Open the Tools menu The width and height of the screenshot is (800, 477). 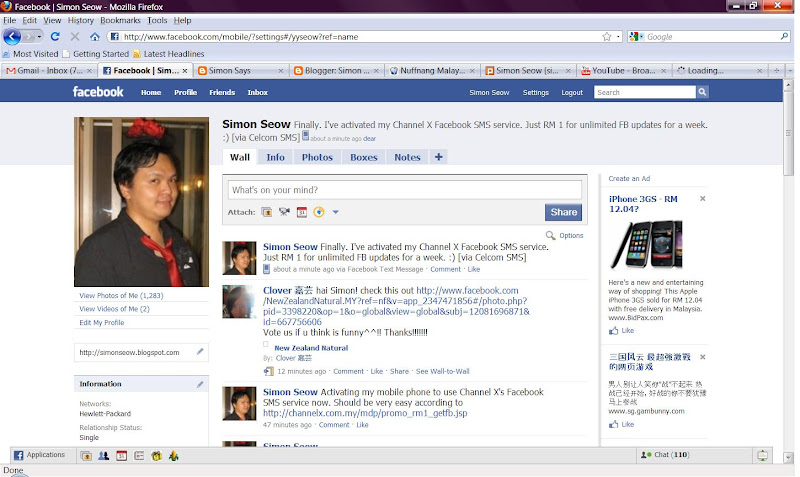tap(157, 20)
